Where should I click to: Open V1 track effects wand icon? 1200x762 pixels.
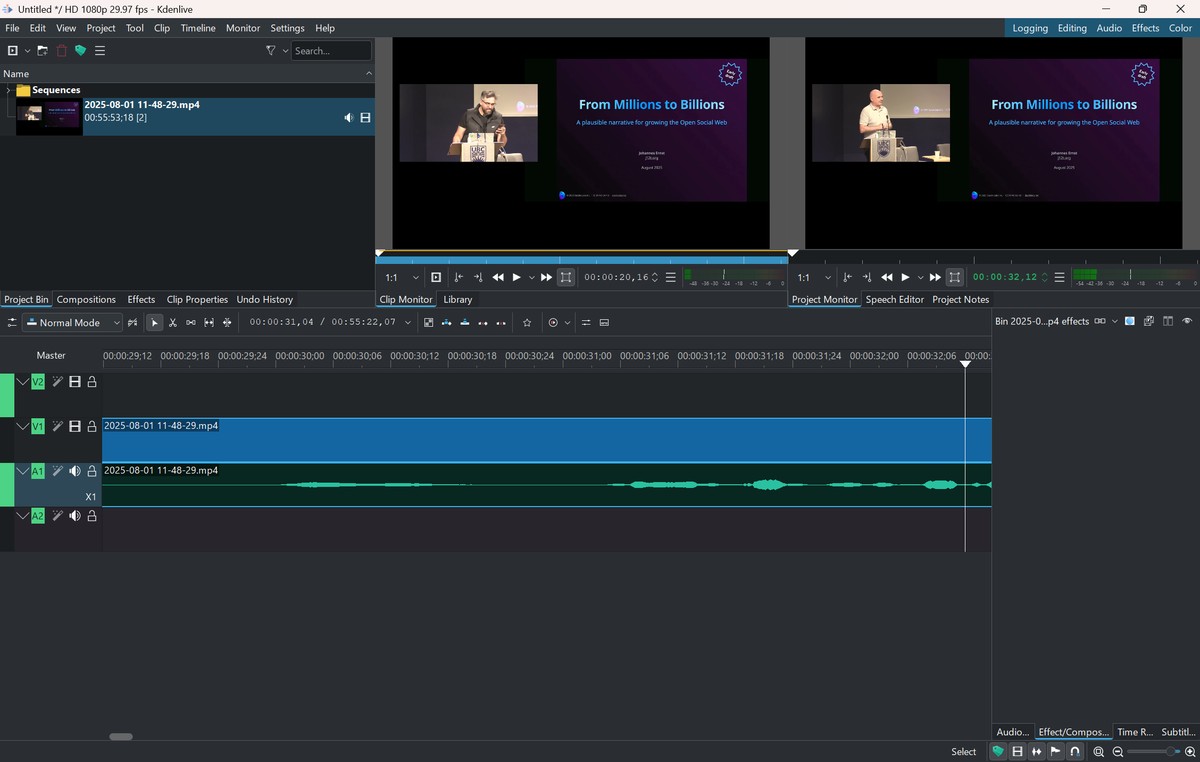point(58,426)
